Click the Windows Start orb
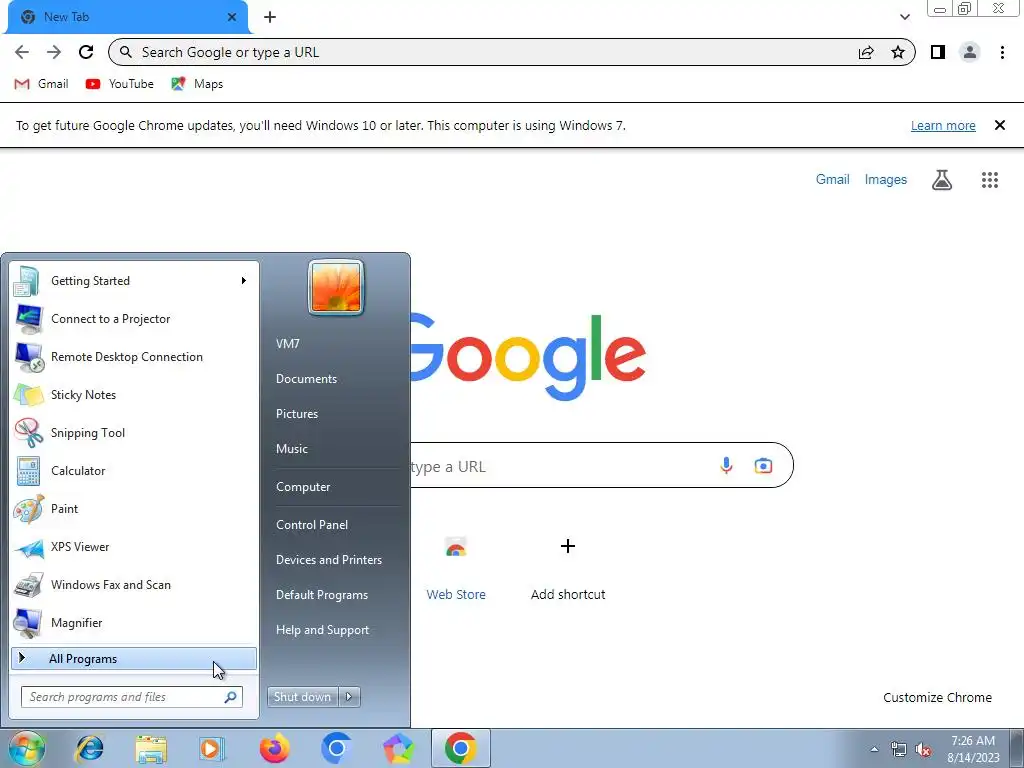The image size is (1024, 768). click(27, 748)
